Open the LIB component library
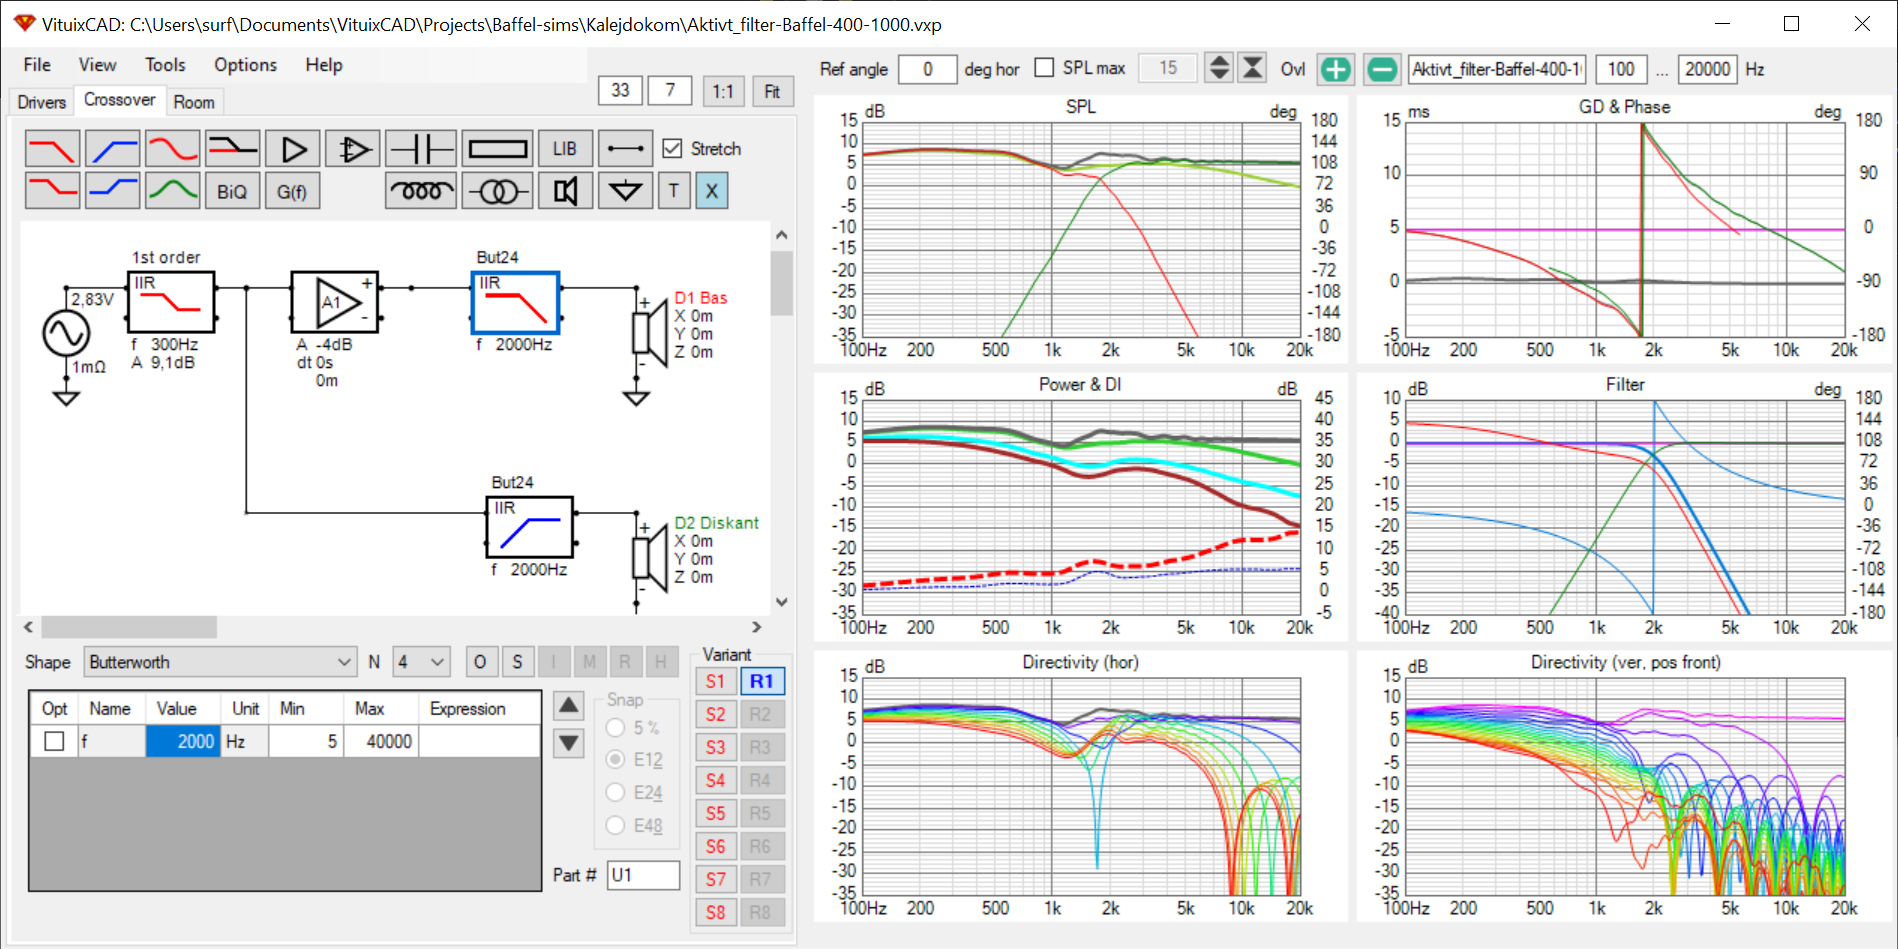 coord(565,149)
